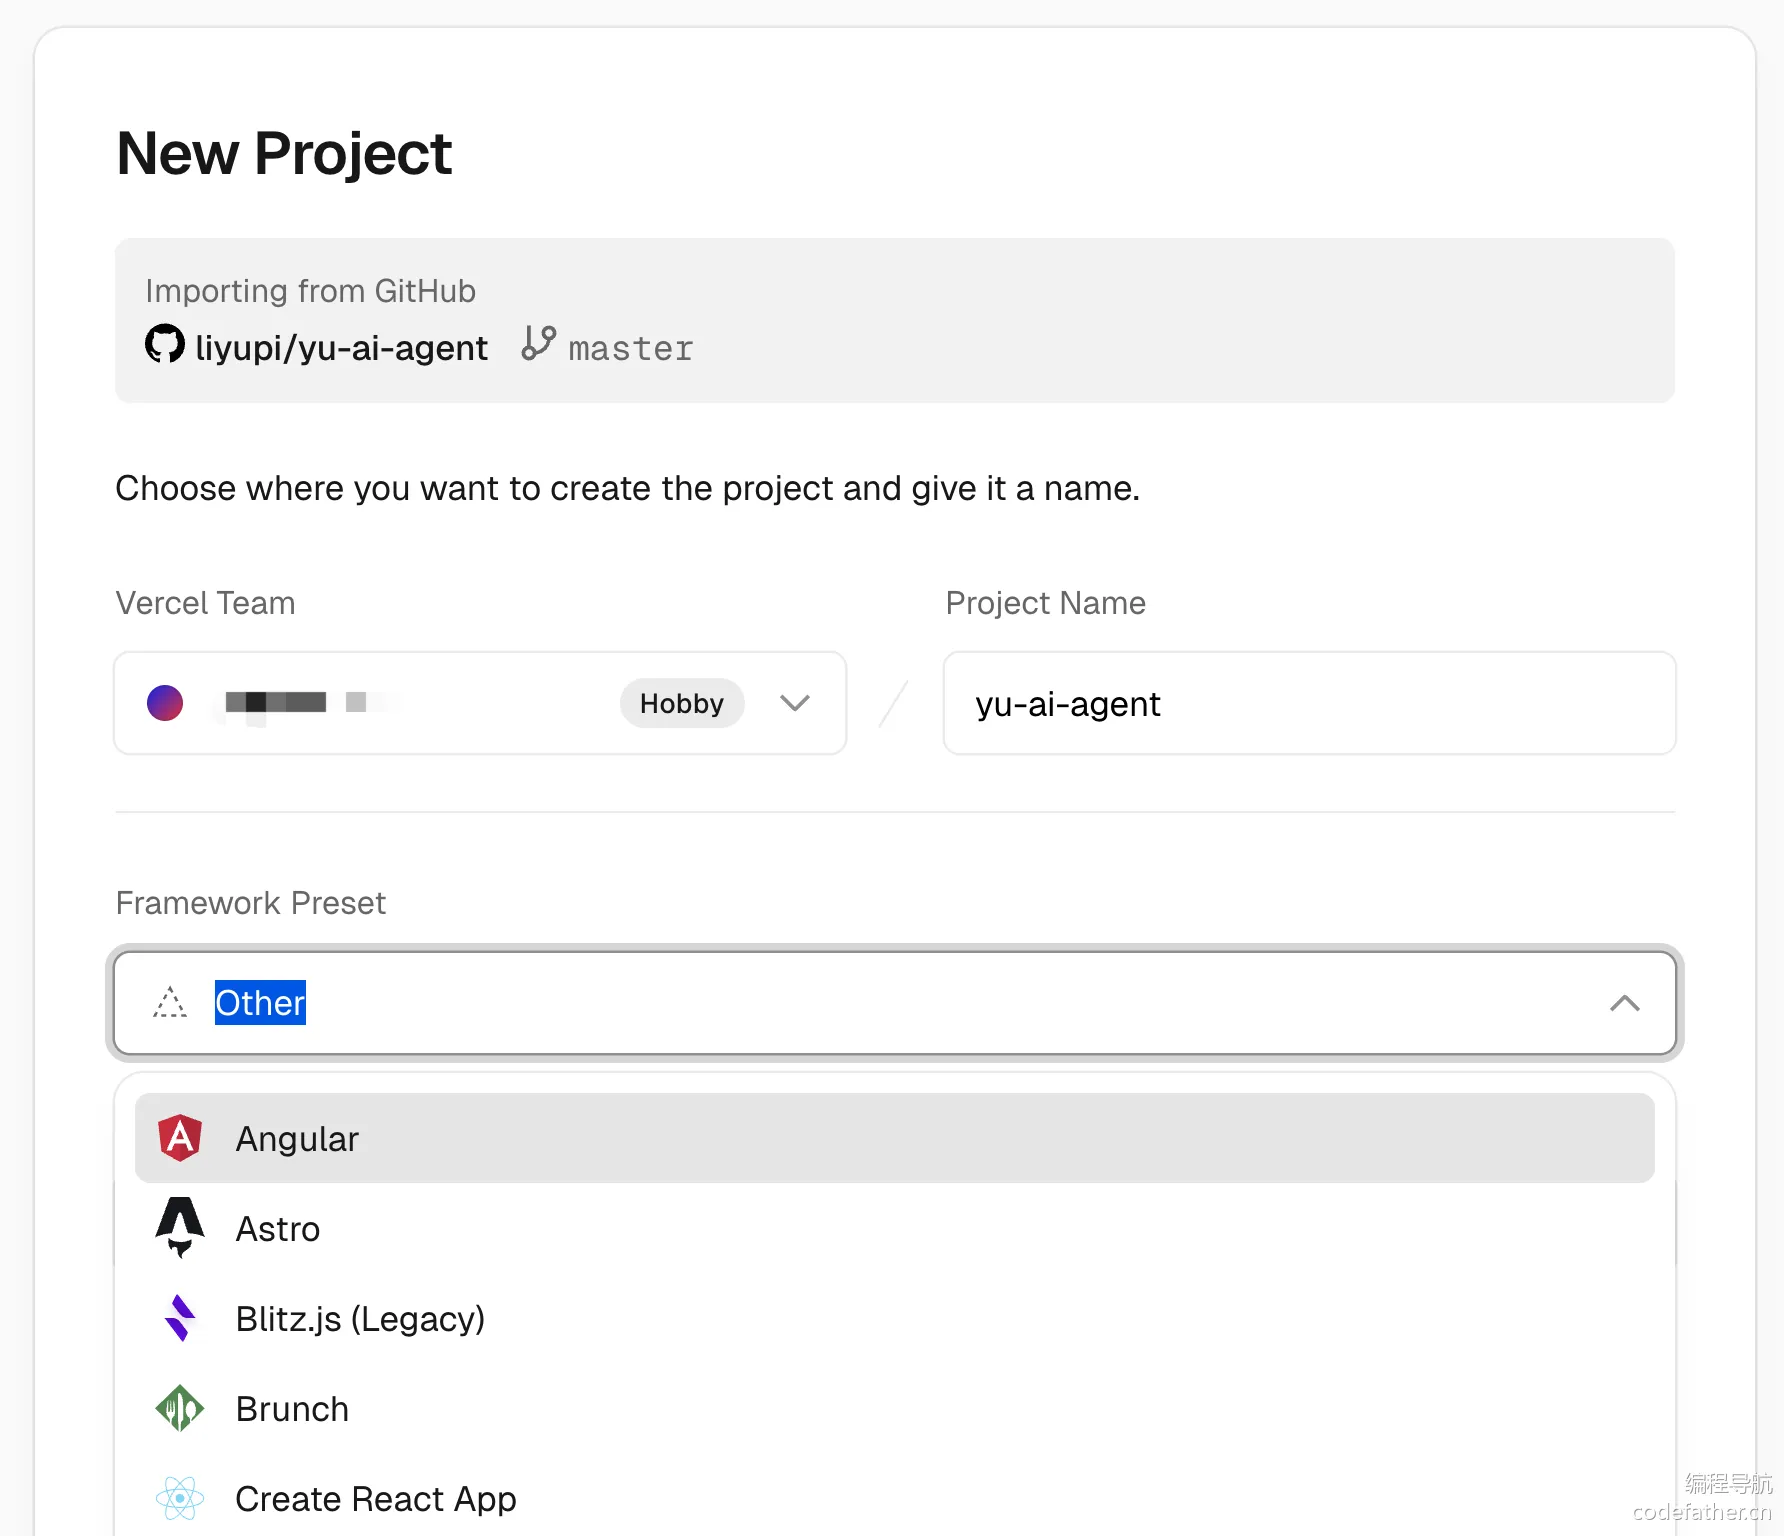1784x1536 pixels.
Task: Click the Astro logo icon
Action: [x=180, y=1227]
